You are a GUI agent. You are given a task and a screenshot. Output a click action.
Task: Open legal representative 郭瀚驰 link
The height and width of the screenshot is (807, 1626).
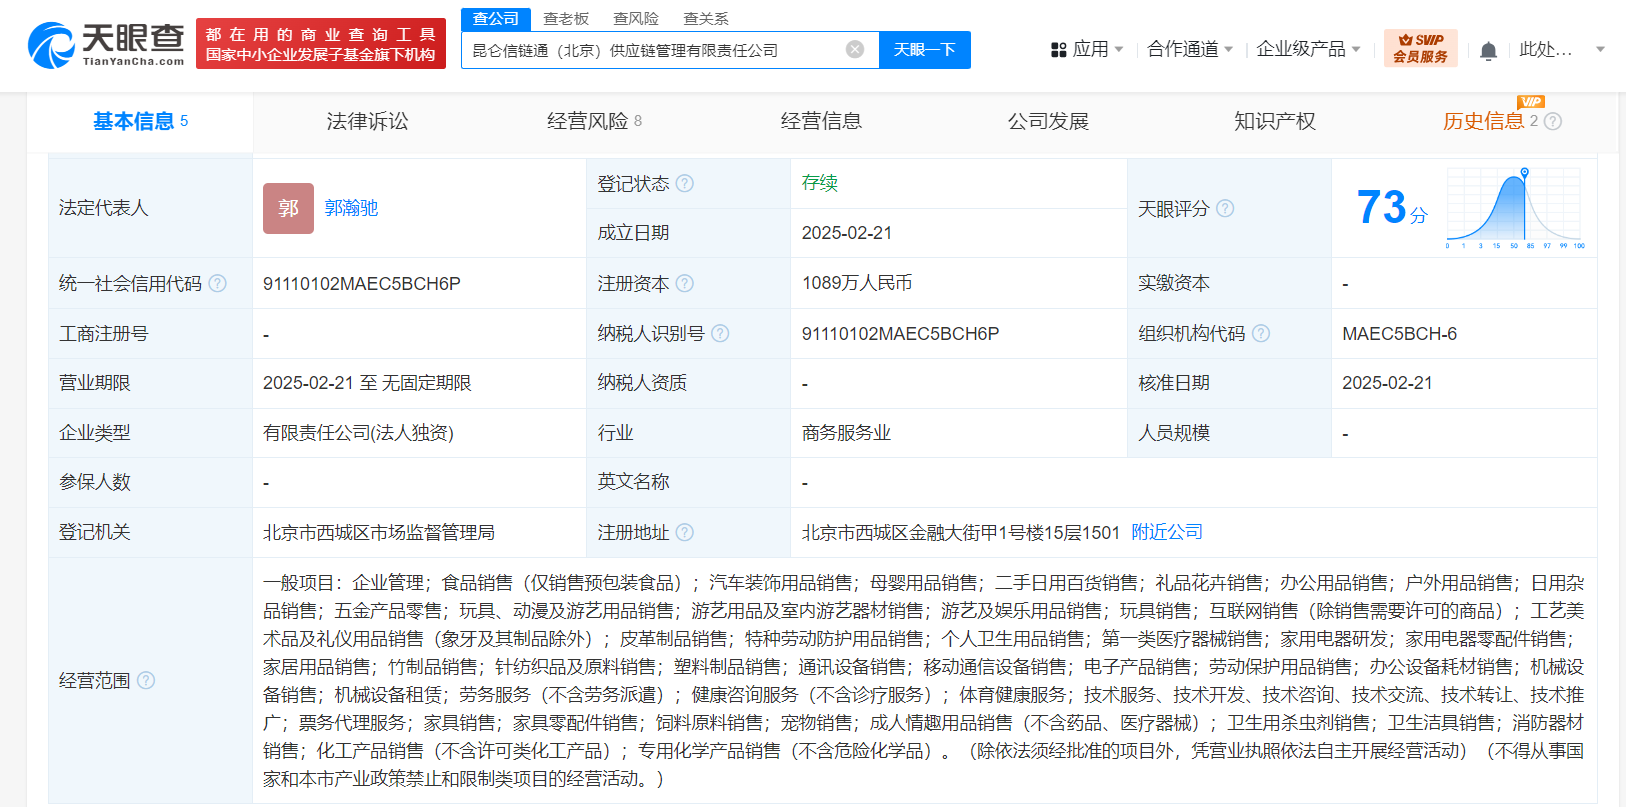[351, 208]
